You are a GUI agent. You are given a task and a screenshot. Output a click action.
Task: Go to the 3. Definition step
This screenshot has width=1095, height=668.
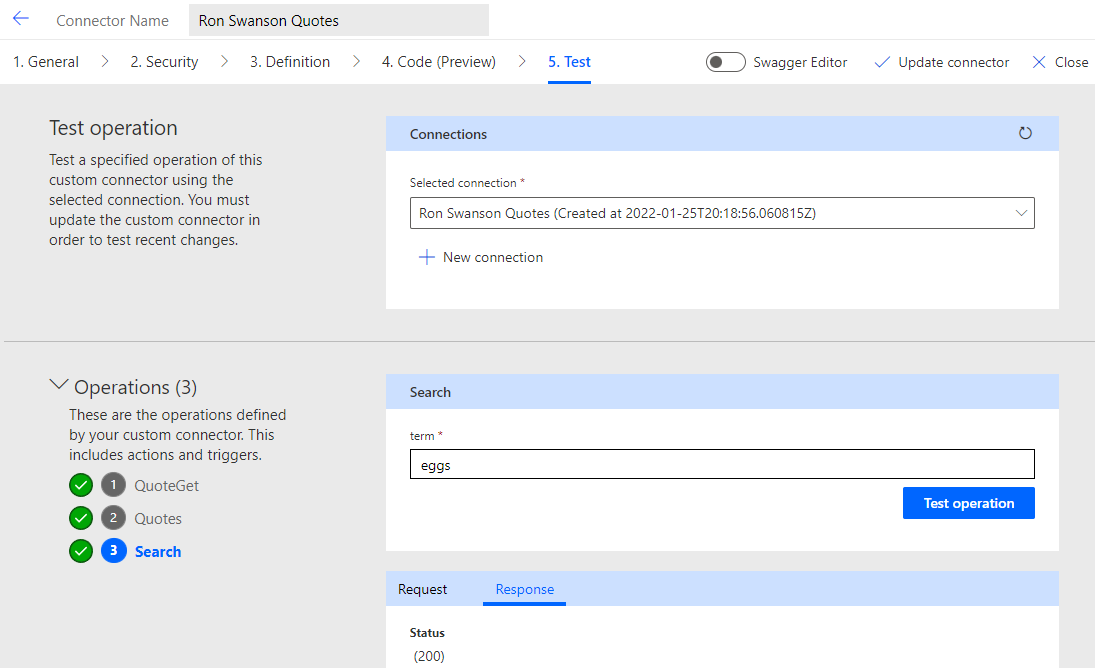point(290,62)
